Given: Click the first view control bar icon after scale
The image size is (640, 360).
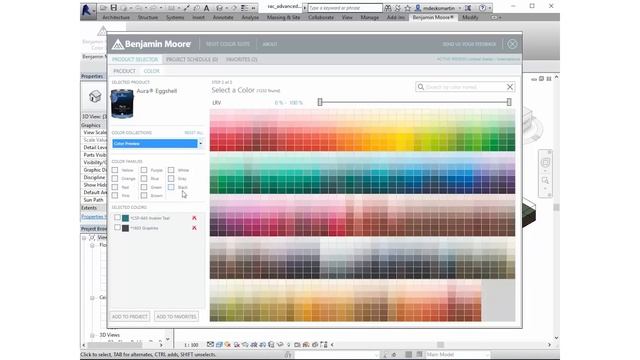Looking at the screenshot, I should pyautogui.click(x=210, y=345).
